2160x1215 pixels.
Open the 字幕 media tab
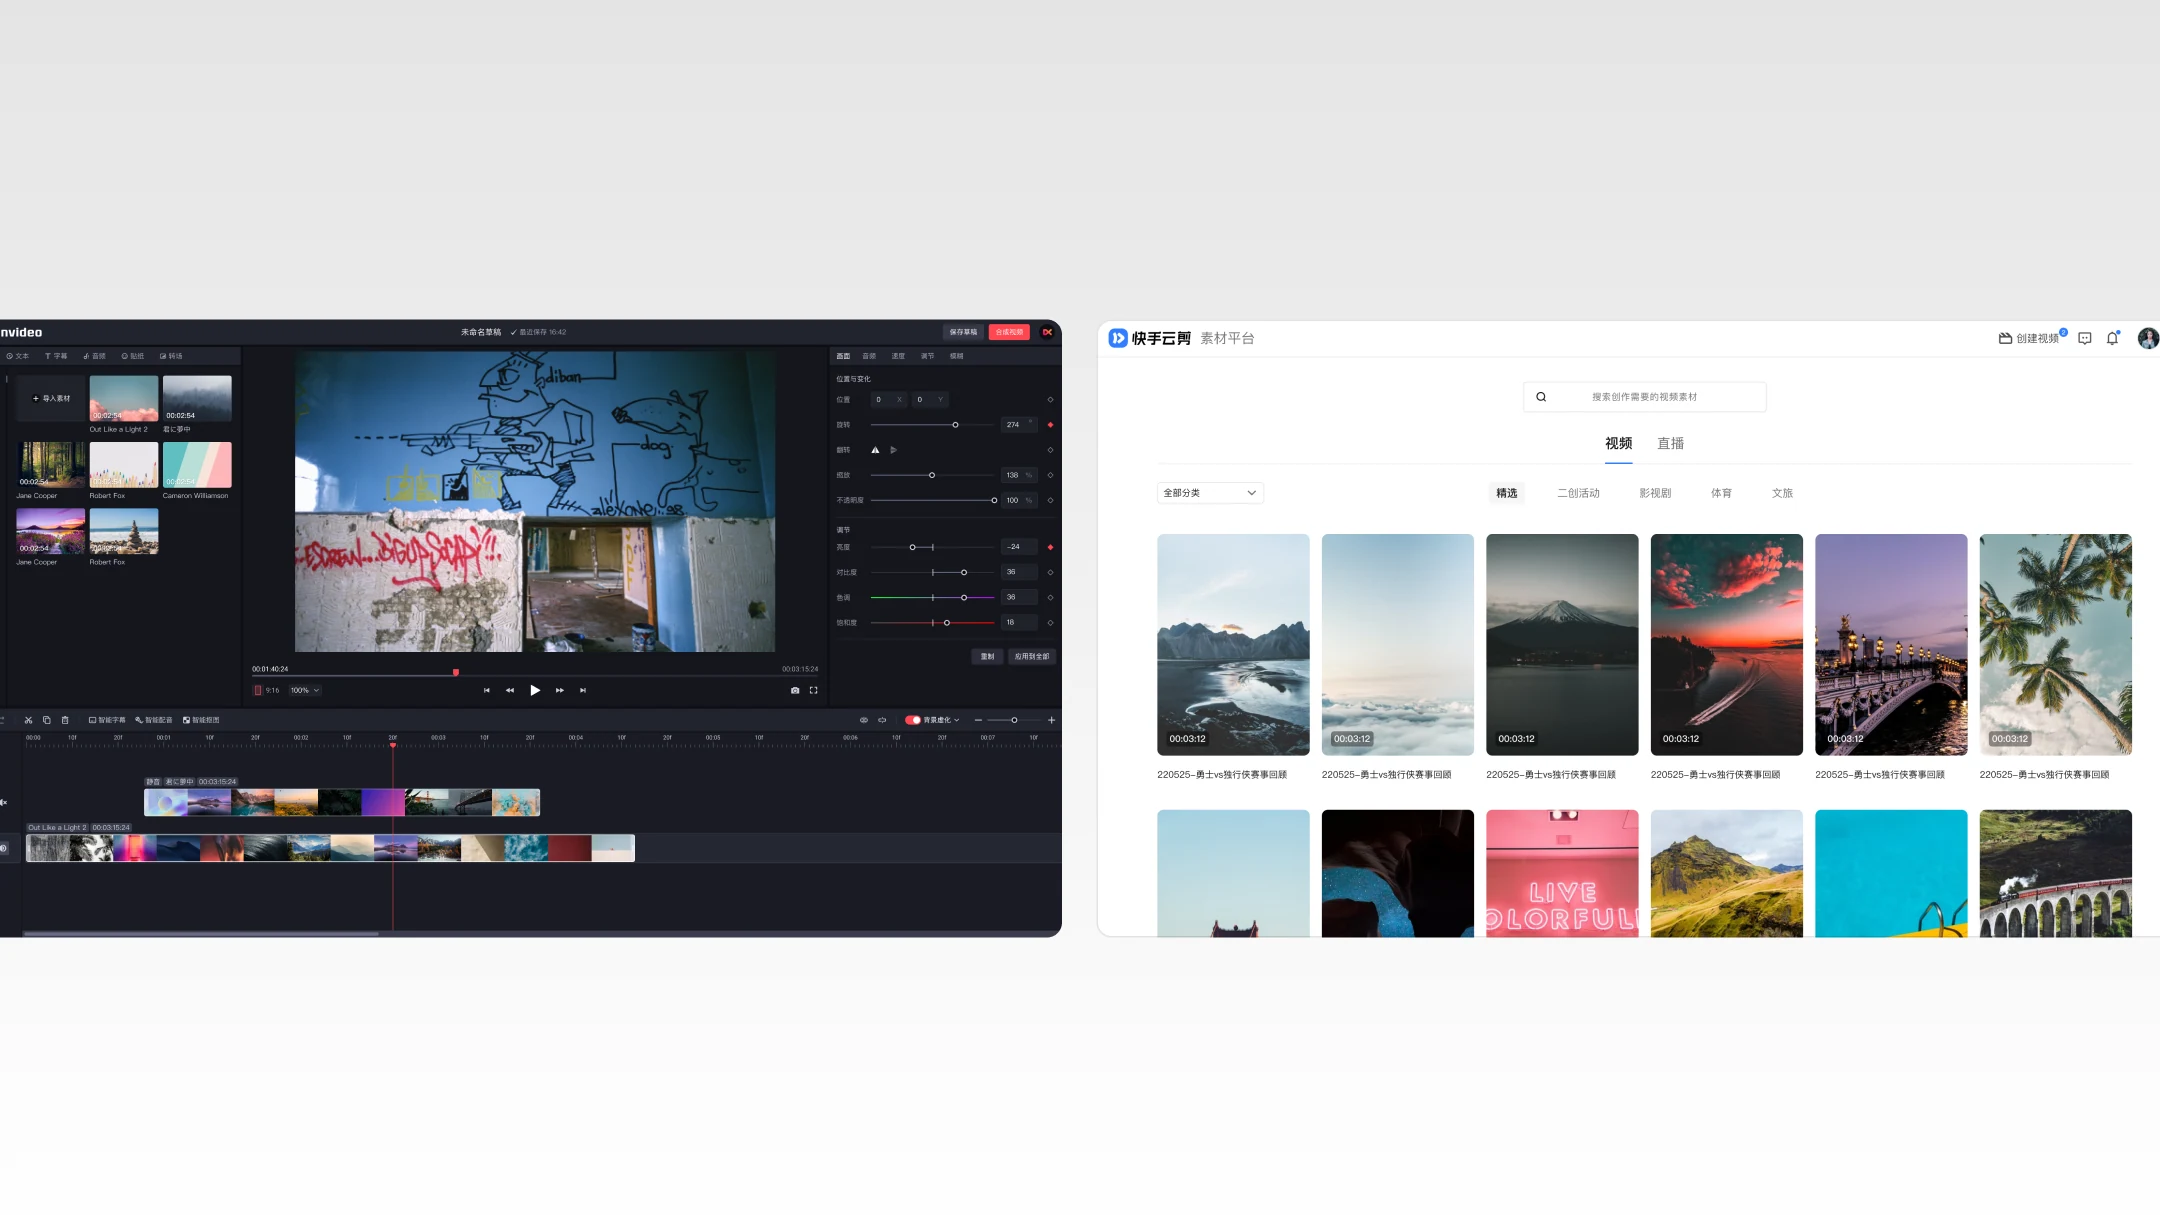pyautogui.click(x=56, y=356)
